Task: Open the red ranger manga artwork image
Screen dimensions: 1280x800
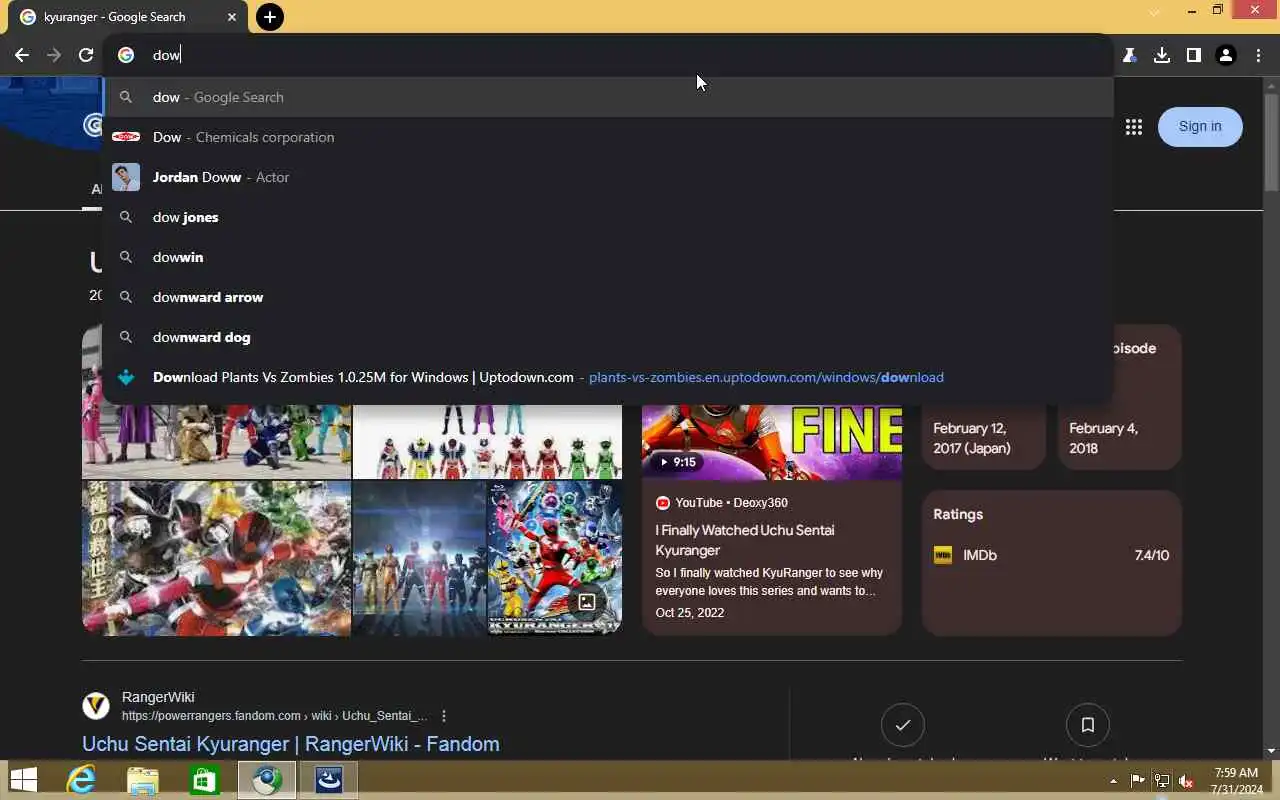Action: click(216, 558)
